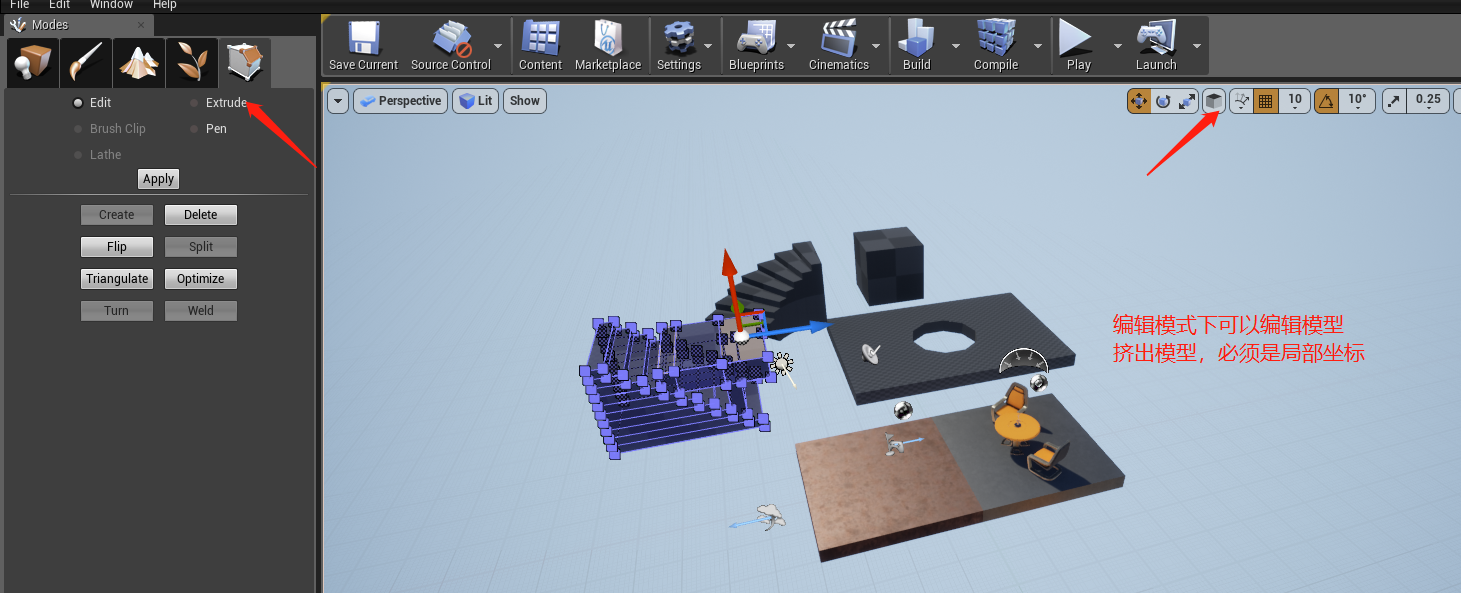The image size is (1461, 593).
Task: Click the Optimize button
Action: click(x=201, y=279)
